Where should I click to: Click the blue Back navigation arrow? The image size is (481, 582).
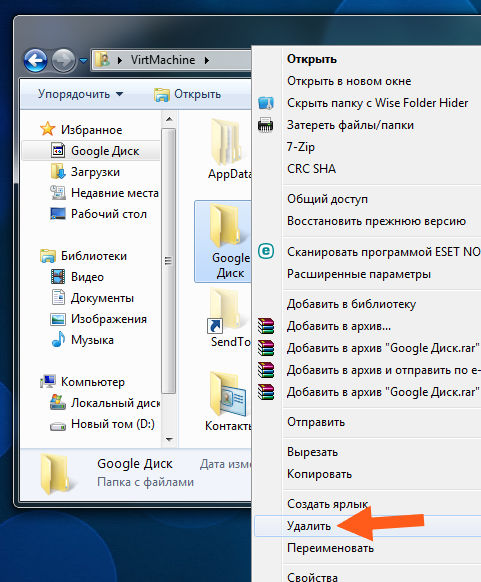point(36,60)
